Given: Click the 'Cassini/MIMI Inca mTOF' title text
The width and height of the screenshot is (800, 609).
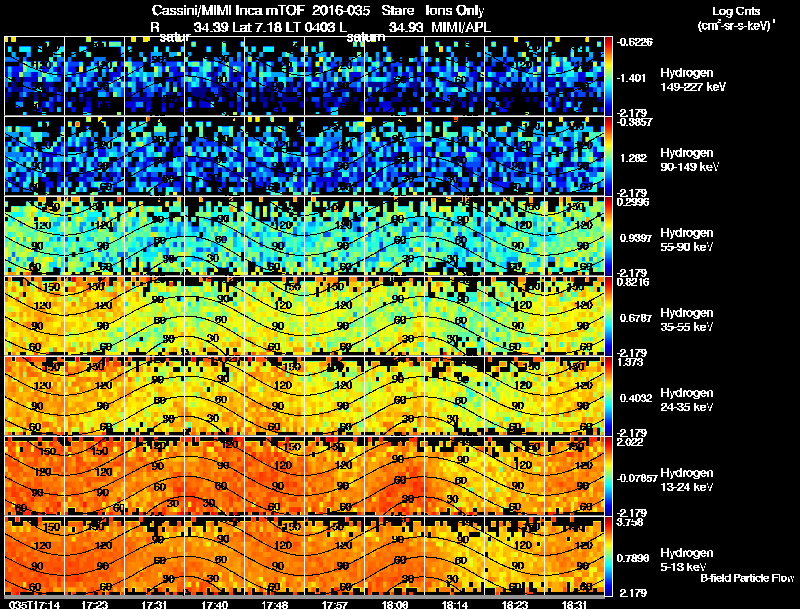Looking at the screenshot, I should [229, 10].
